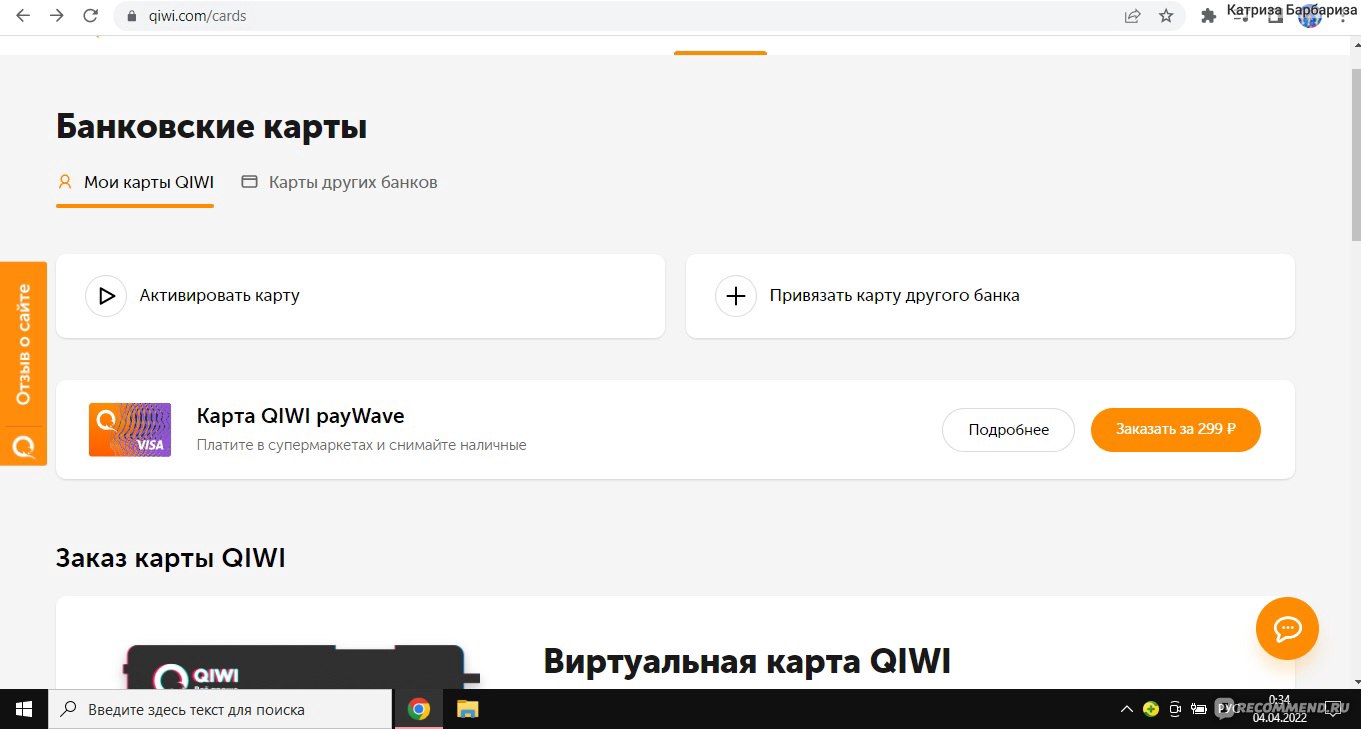
Task: Click the Активировать карту card
Action: [360, 296]
